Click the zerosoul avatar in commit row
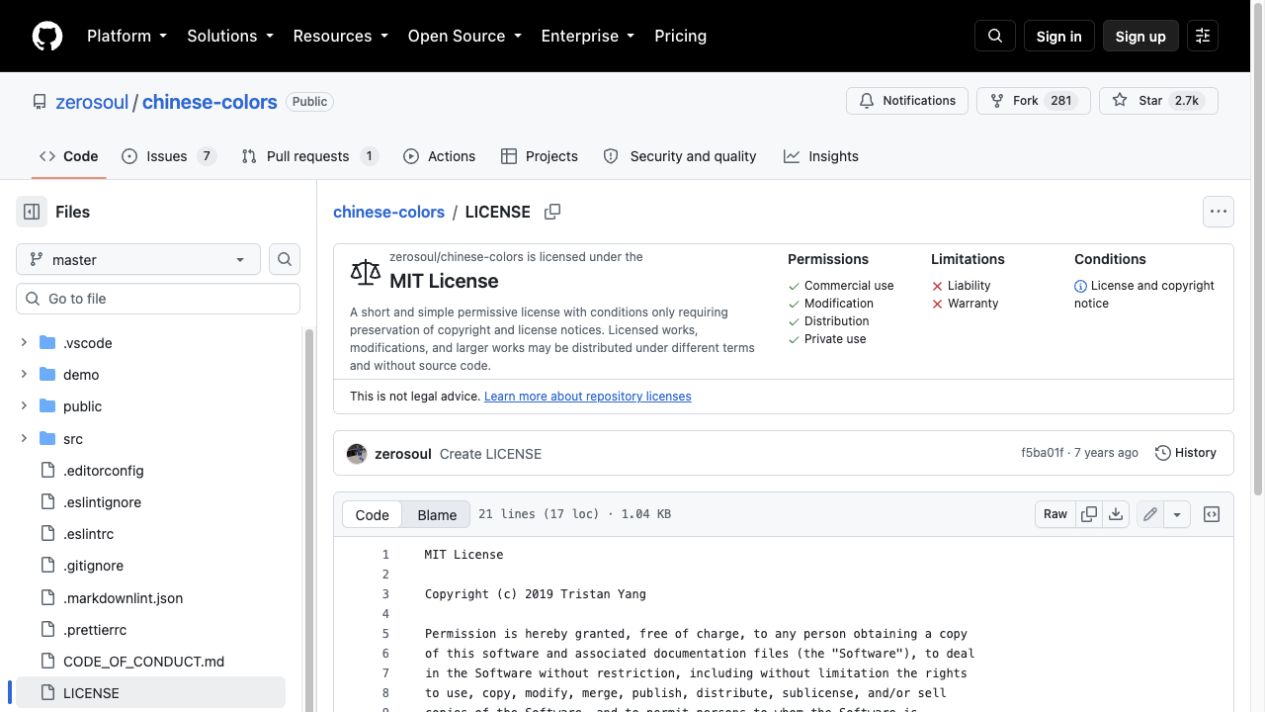 (x=357, y=454)
